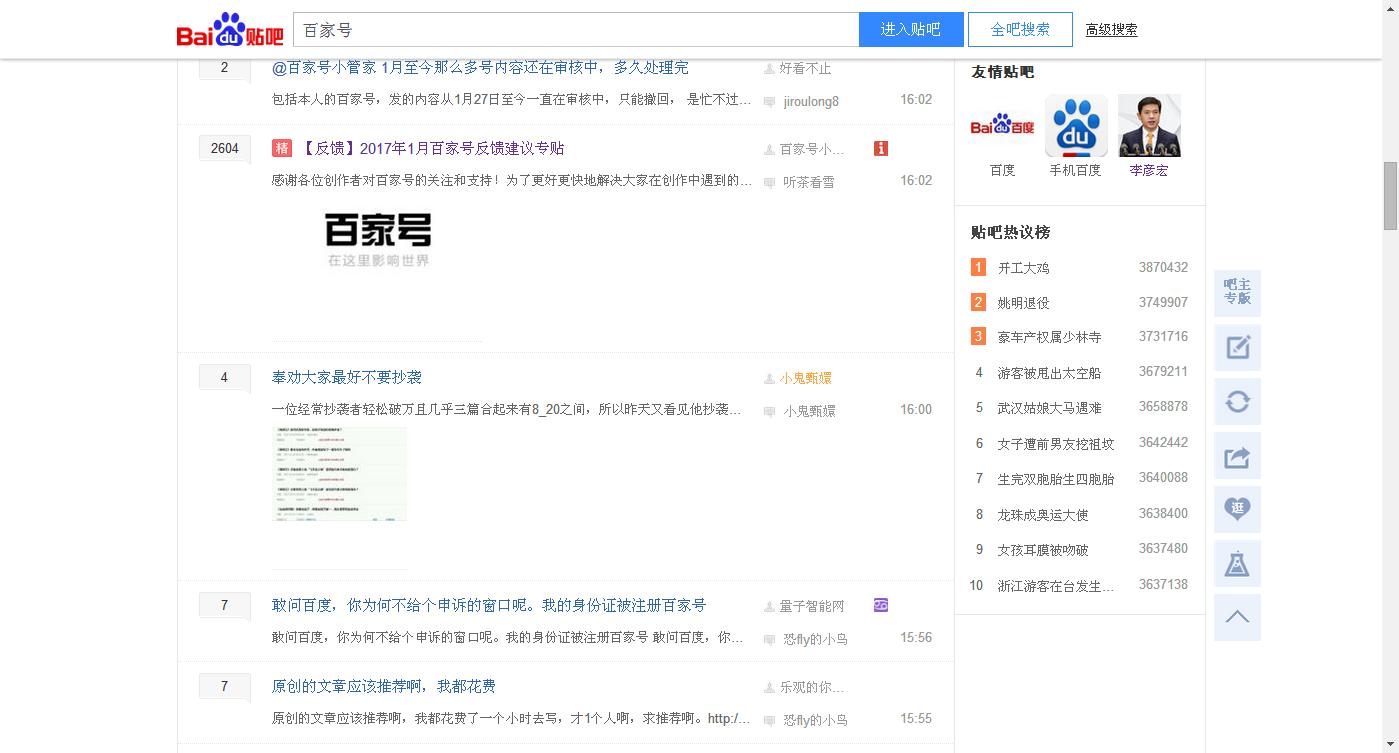Open post @百家号小管家 1月至今那么多号内容还在审核中
This screenshot has width=1399, height=753.
click(x=480, y=68)
